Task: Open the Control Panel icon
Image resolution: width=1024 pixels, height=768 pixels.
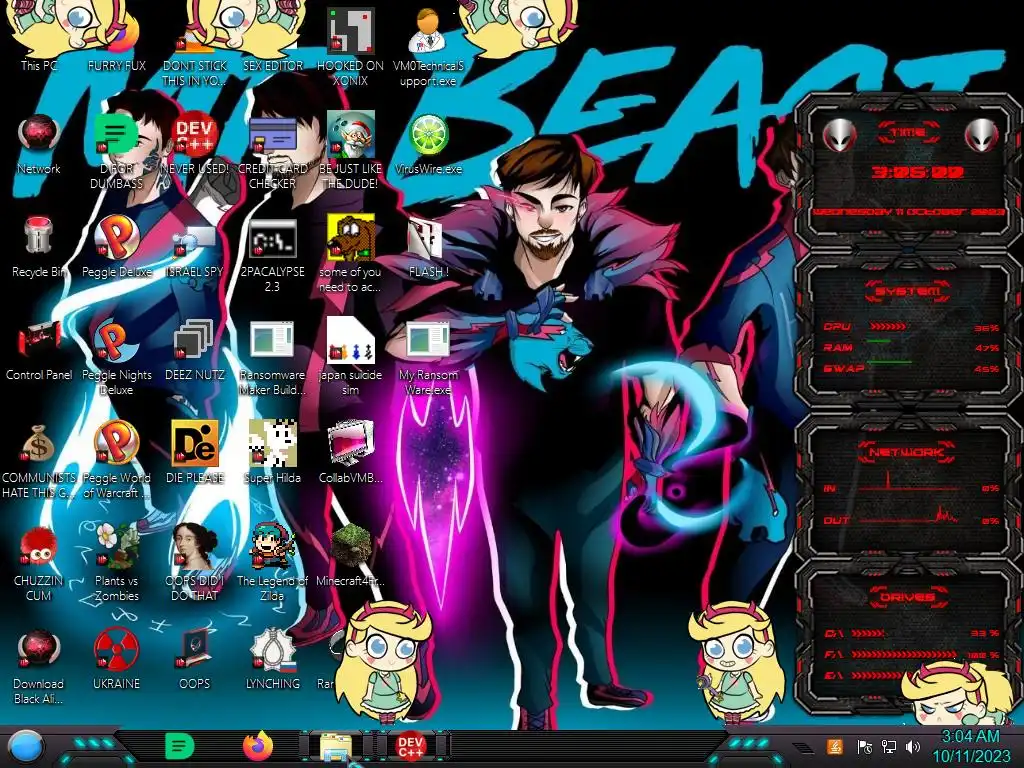Action: click(39, 349)
